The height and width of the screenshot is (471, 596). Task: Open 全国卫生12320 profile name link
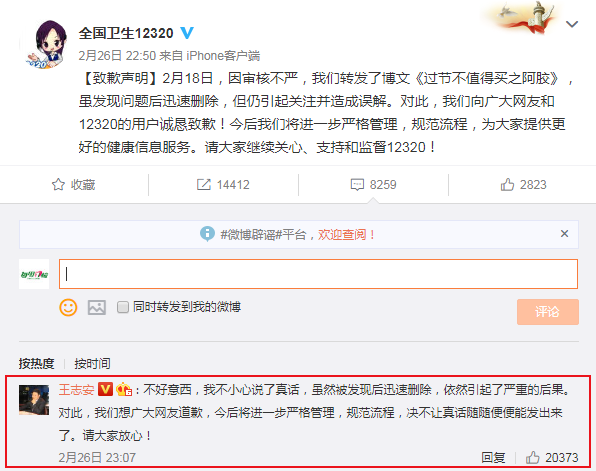coord(126,33)
